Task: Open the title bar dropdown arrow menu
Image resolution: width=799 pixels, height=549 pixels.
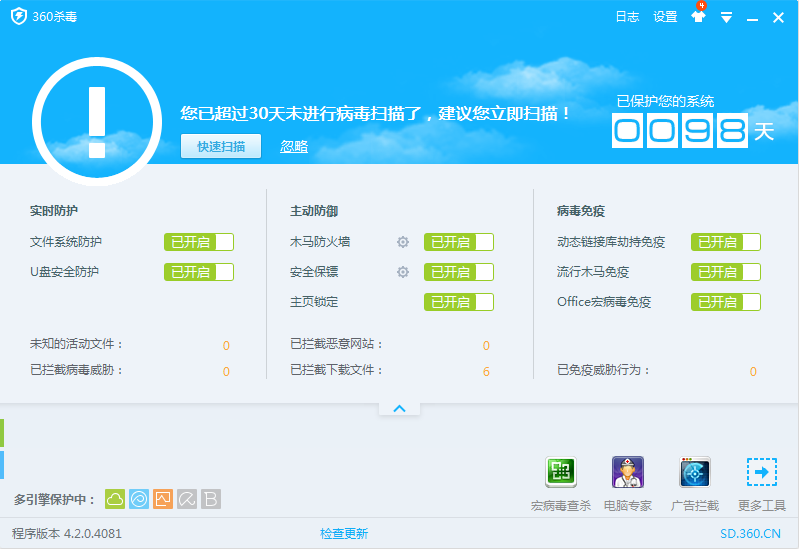Action: [726, 18]
